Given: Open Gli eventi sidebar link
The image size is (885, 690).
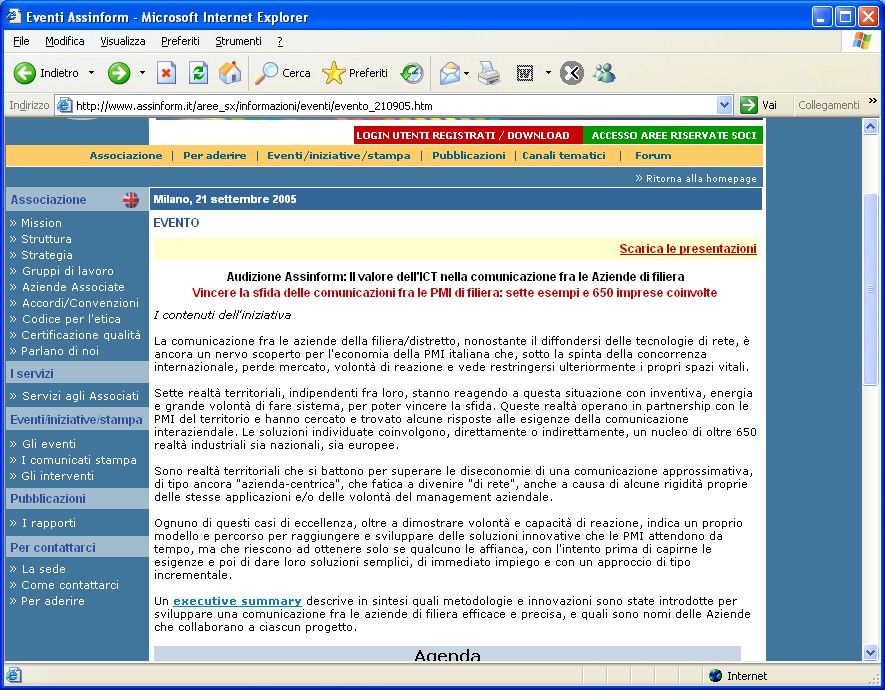Looking at the screenshot, I should [49, 444].
